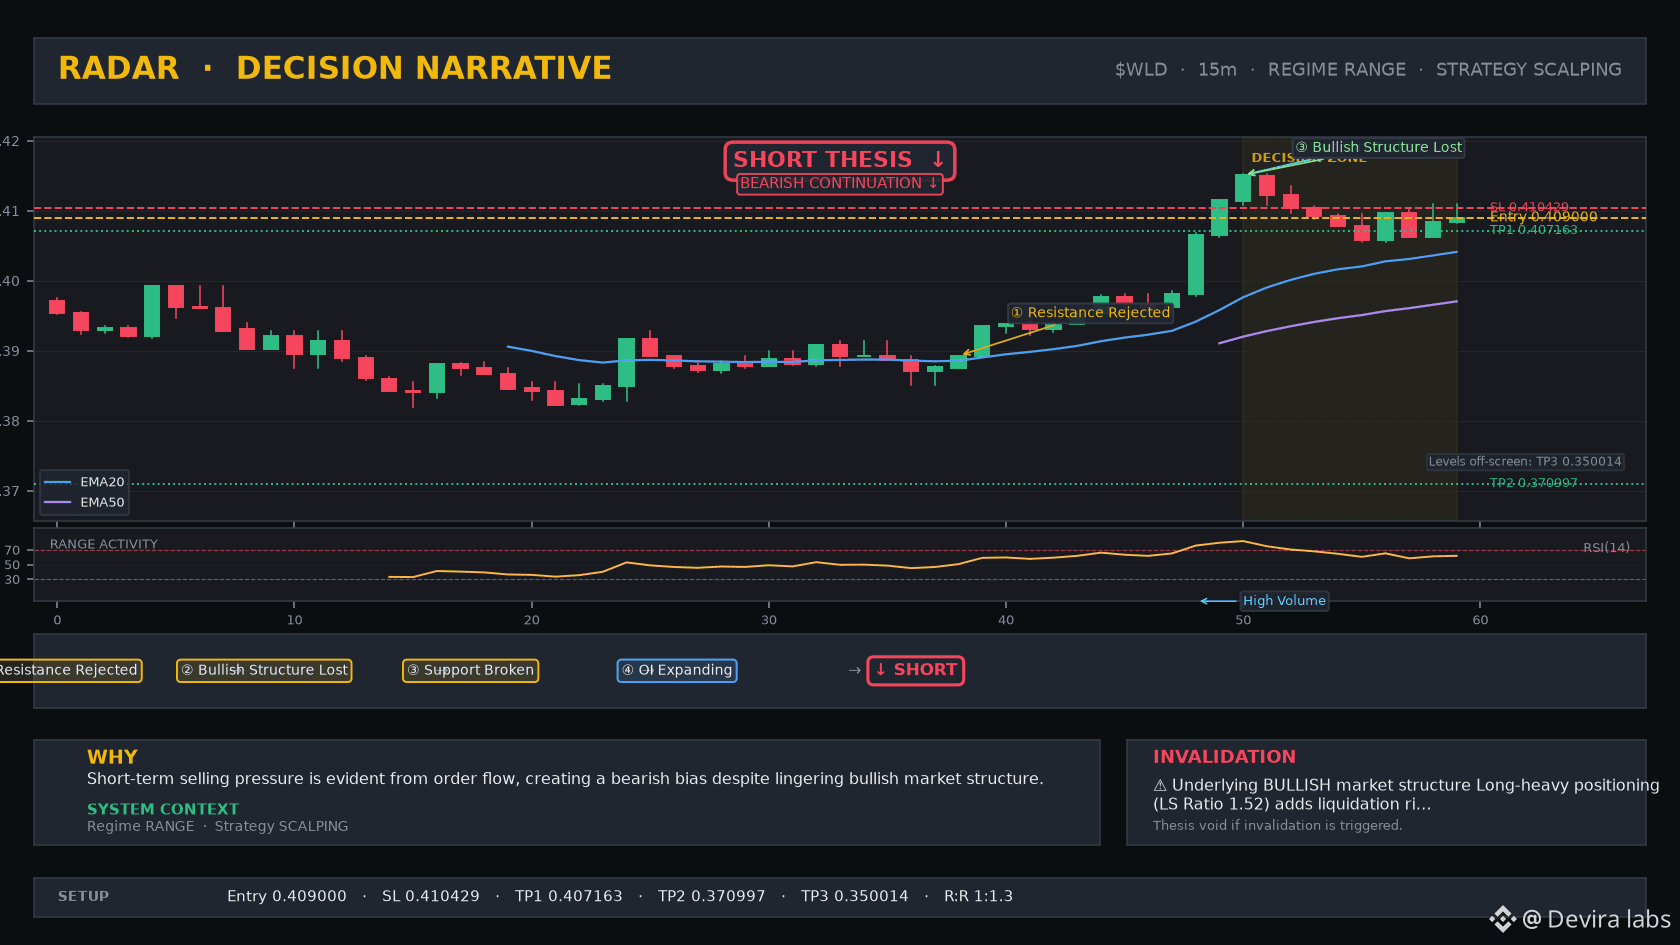Select the blue EMA20 legend entry

point(84,482)
